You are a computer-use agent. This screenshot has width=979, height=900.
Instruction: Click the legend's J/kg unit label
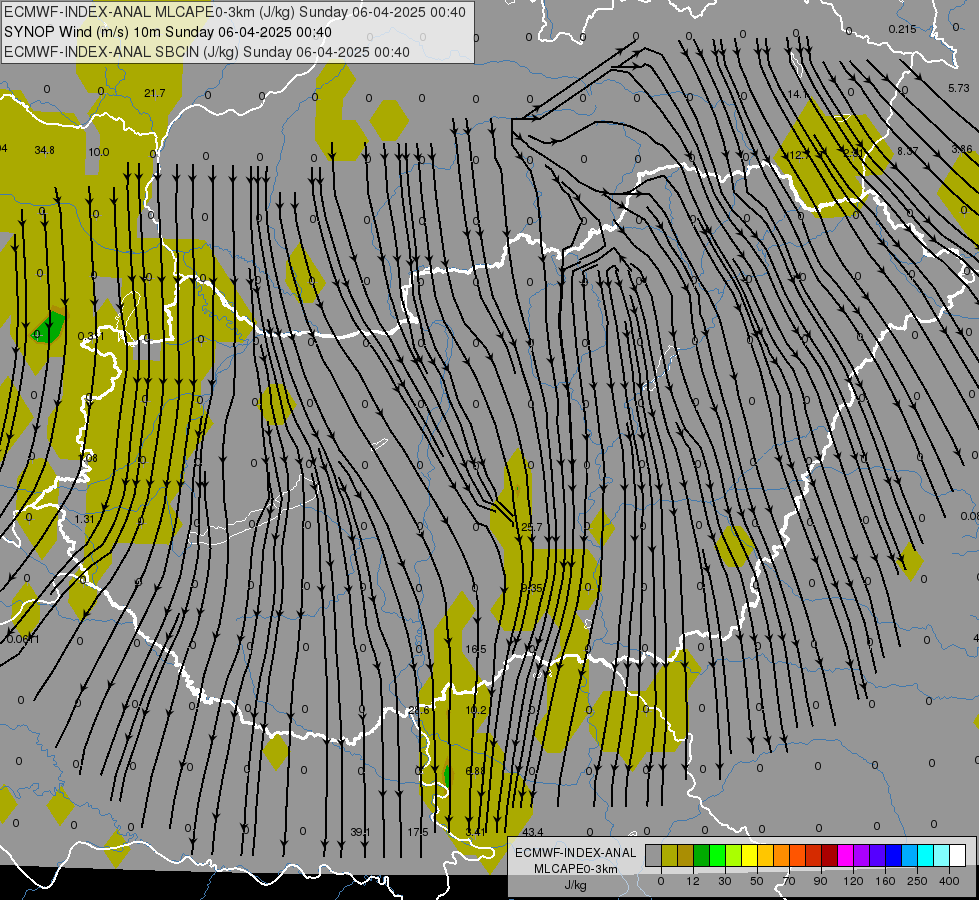(576, 885)
